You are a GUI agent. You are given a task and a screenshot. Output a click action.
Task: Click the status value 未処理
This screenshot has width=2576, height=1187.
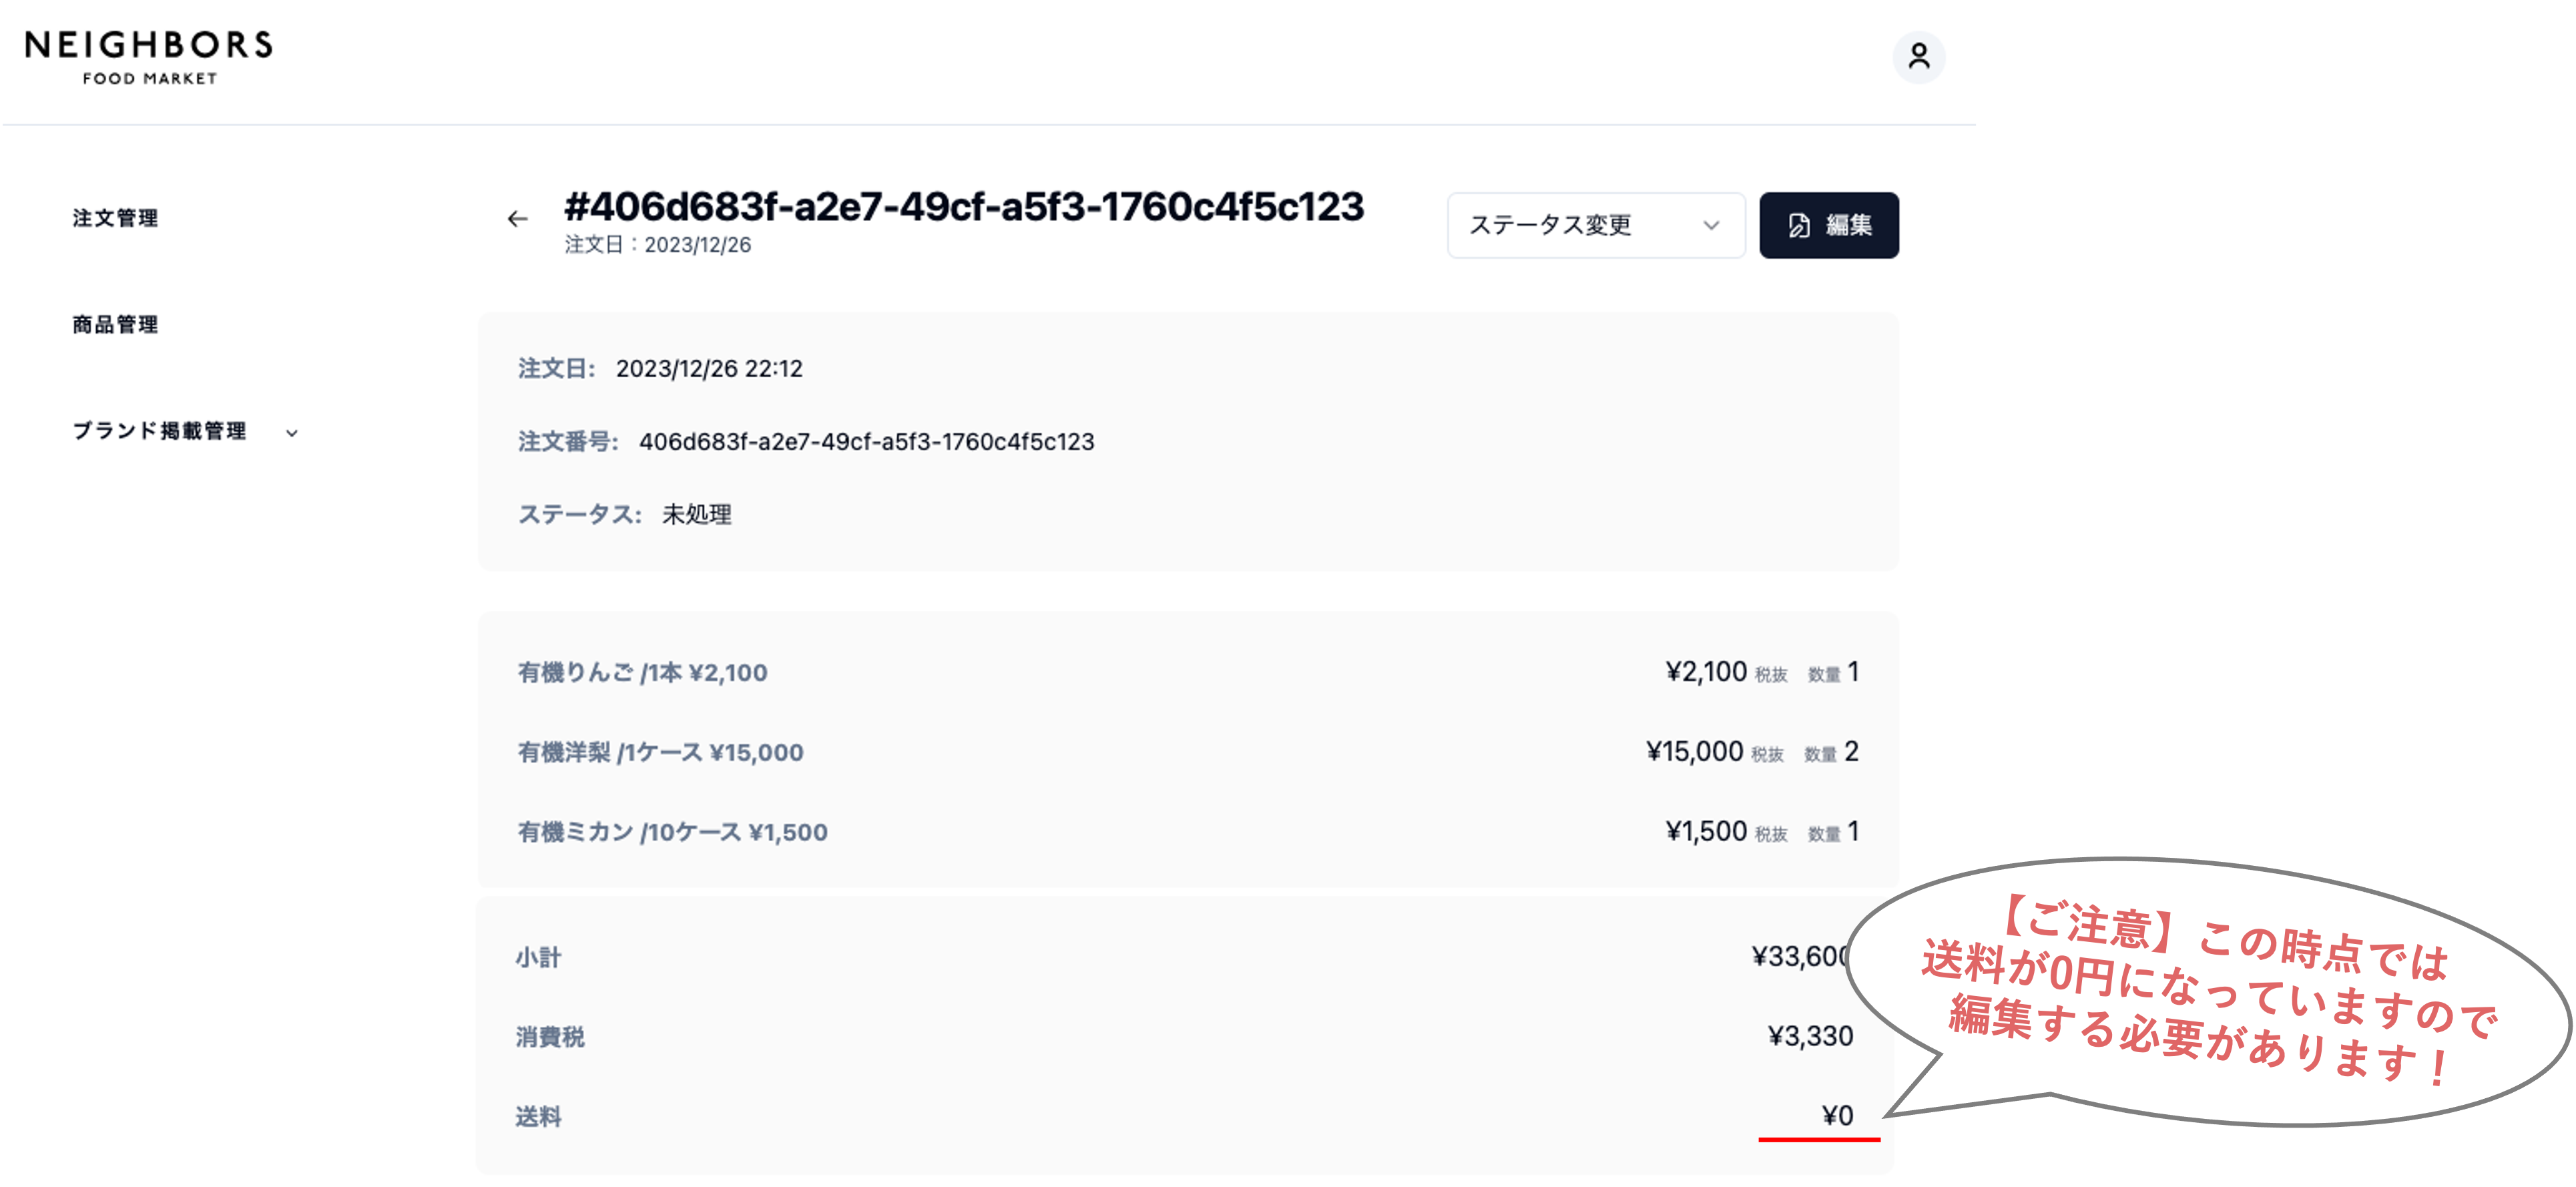(697, 515)
